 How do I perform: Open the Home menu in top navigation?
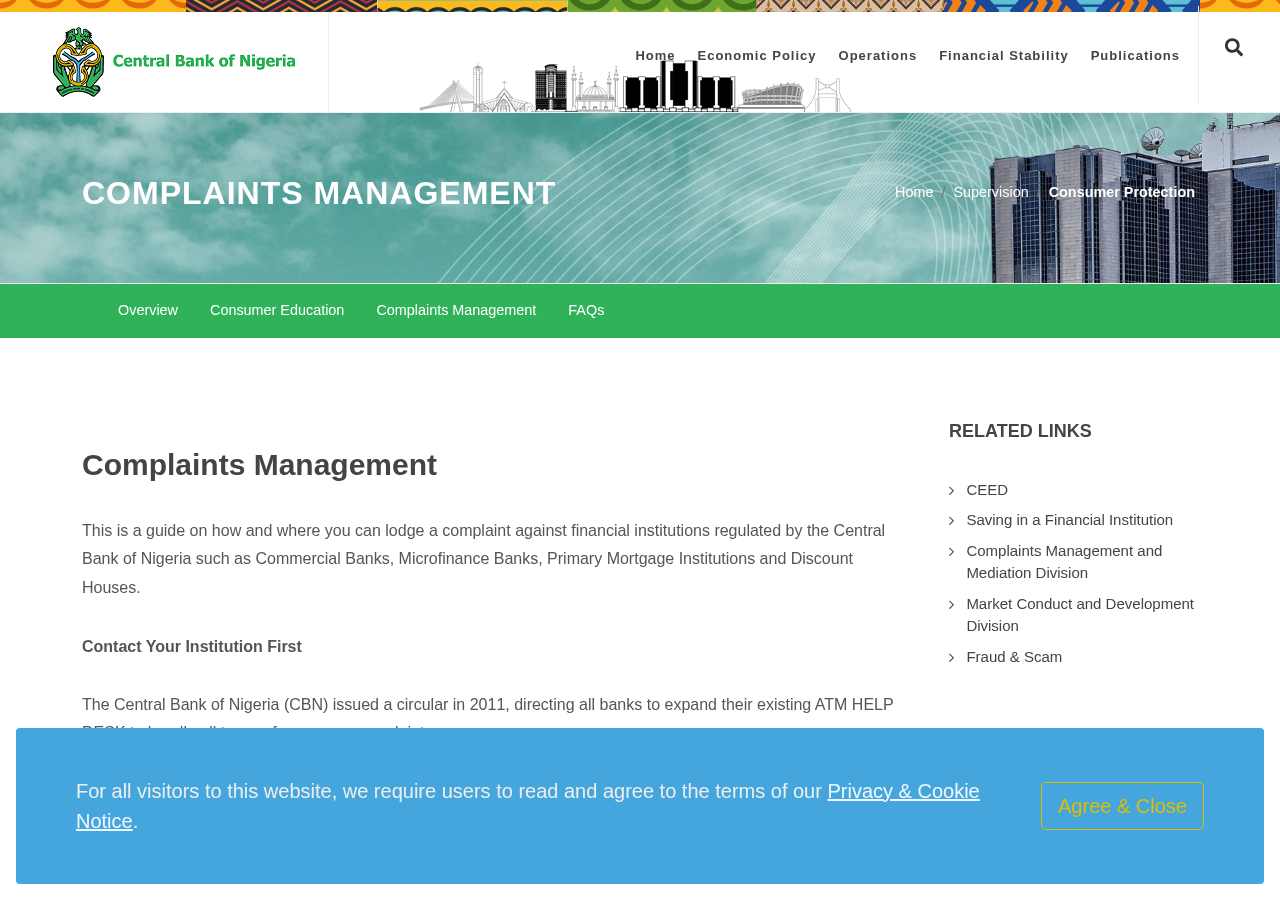point(655,56)
